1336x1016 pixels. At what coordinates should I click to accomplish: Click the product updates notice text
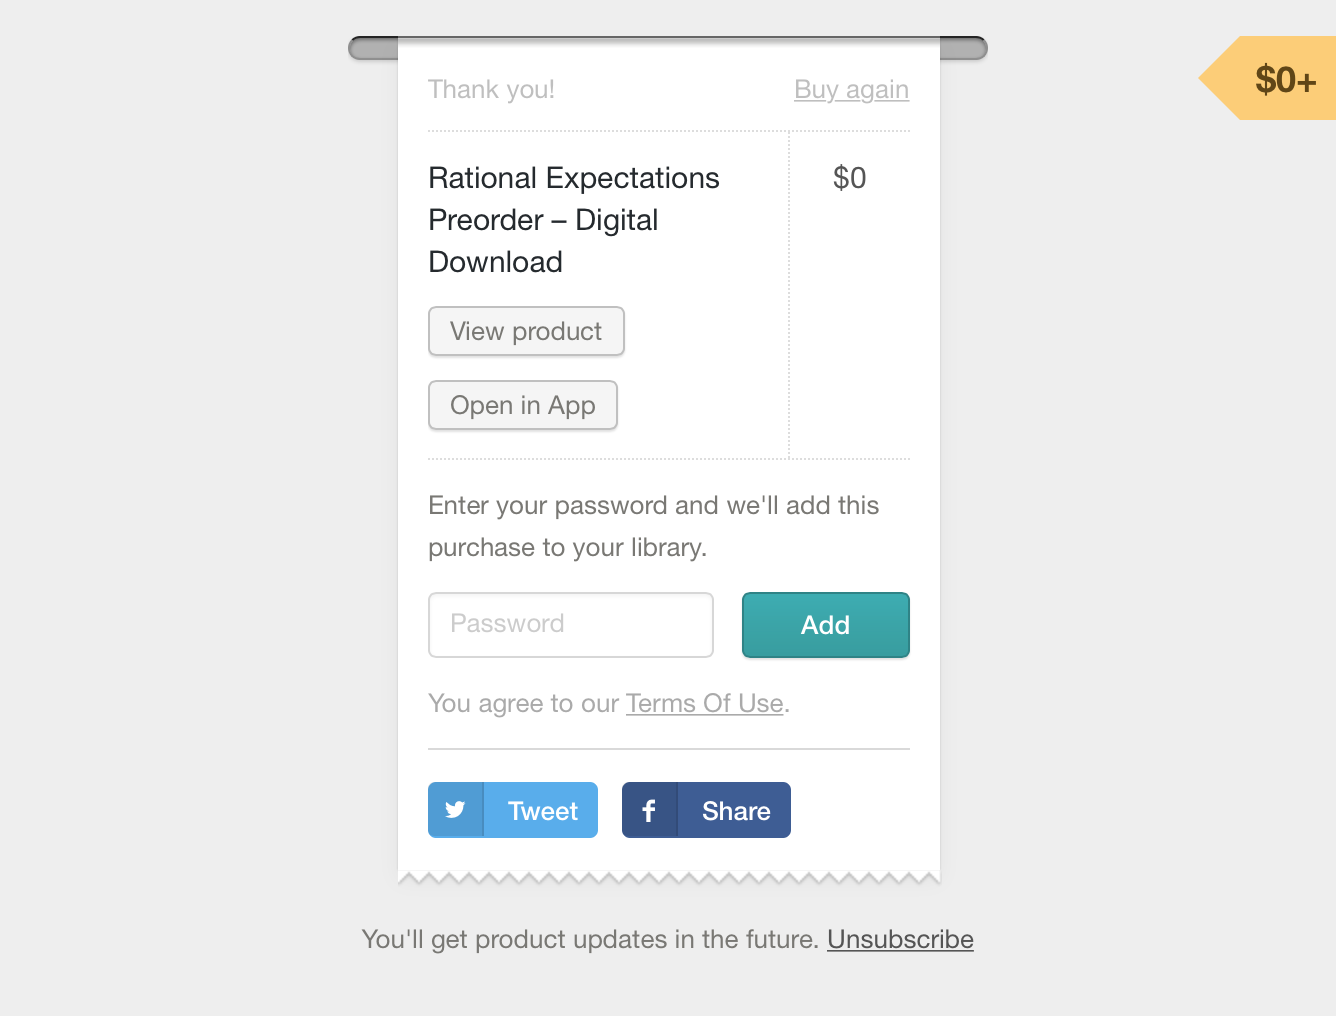point(590,939)
